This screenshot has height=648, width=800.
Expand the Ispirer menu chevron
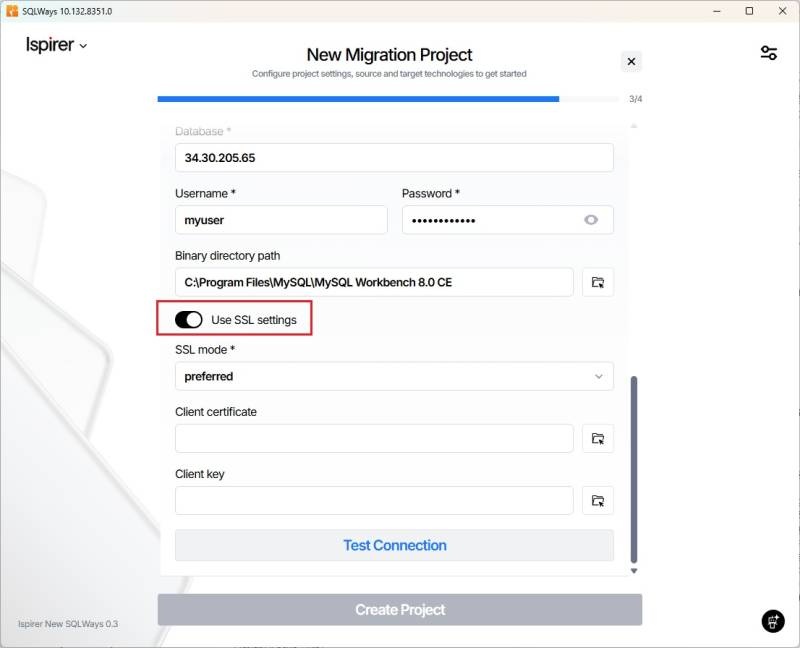[83, 46]
